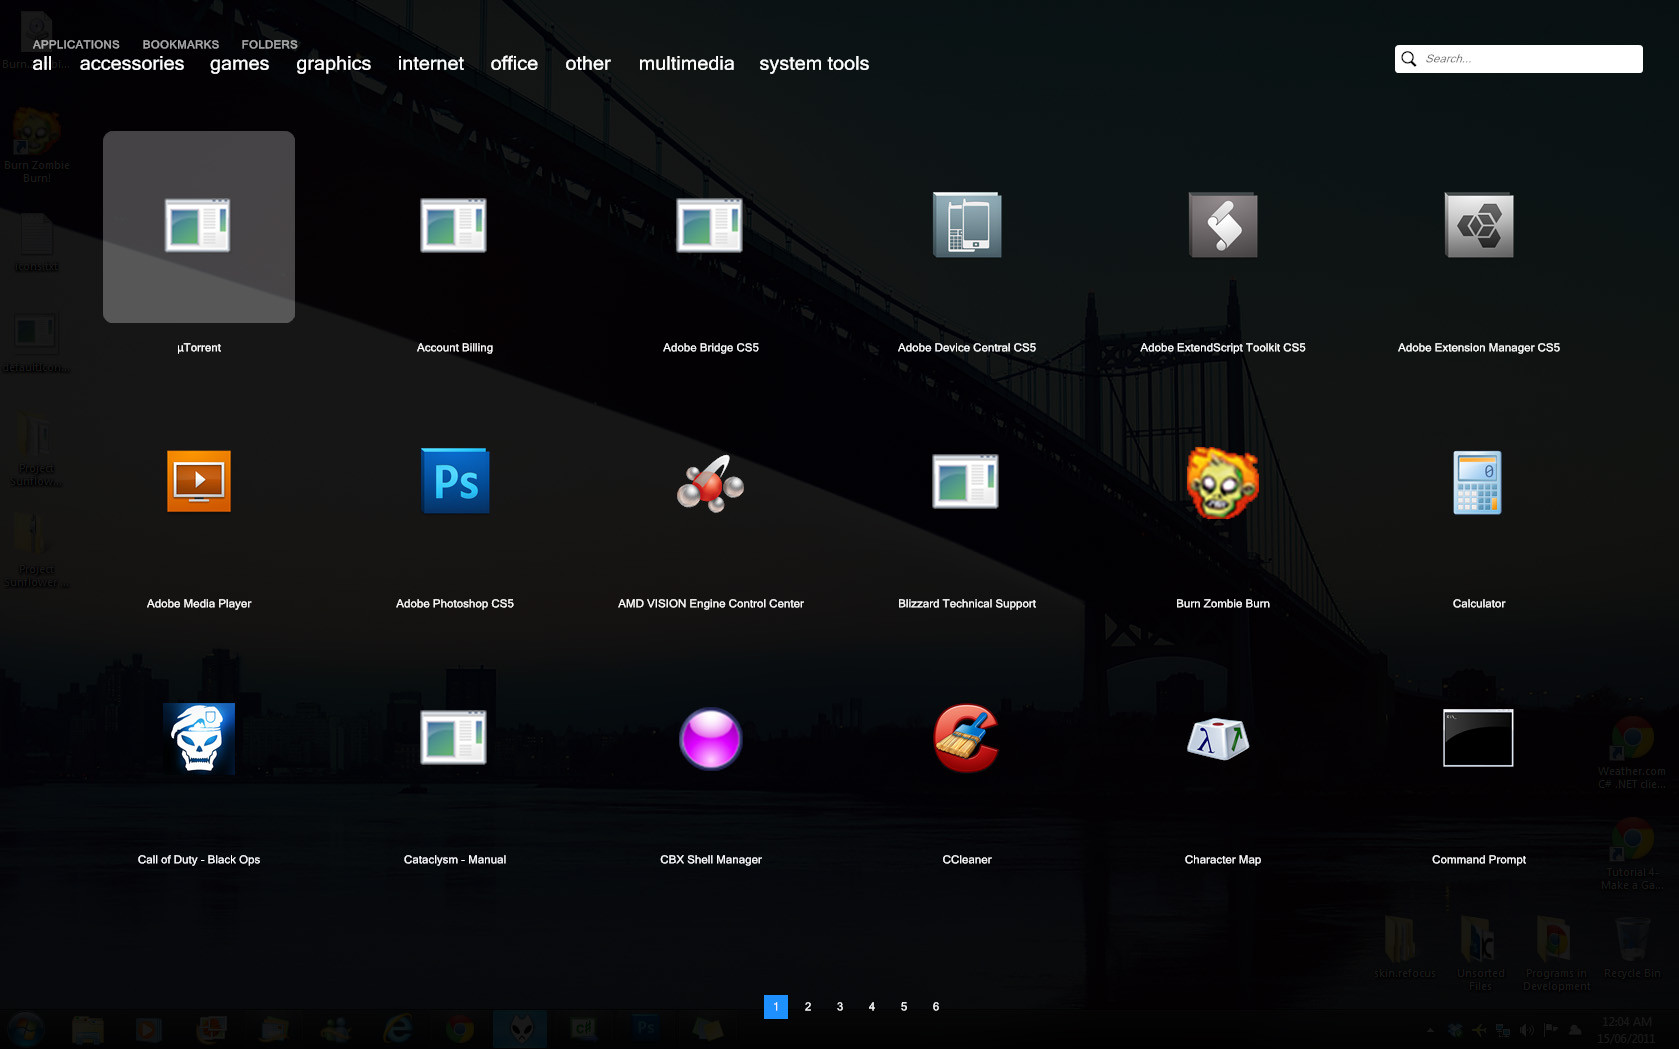
Task: Open the Windows Start orb on taskbar
Action: (25, 1029)
